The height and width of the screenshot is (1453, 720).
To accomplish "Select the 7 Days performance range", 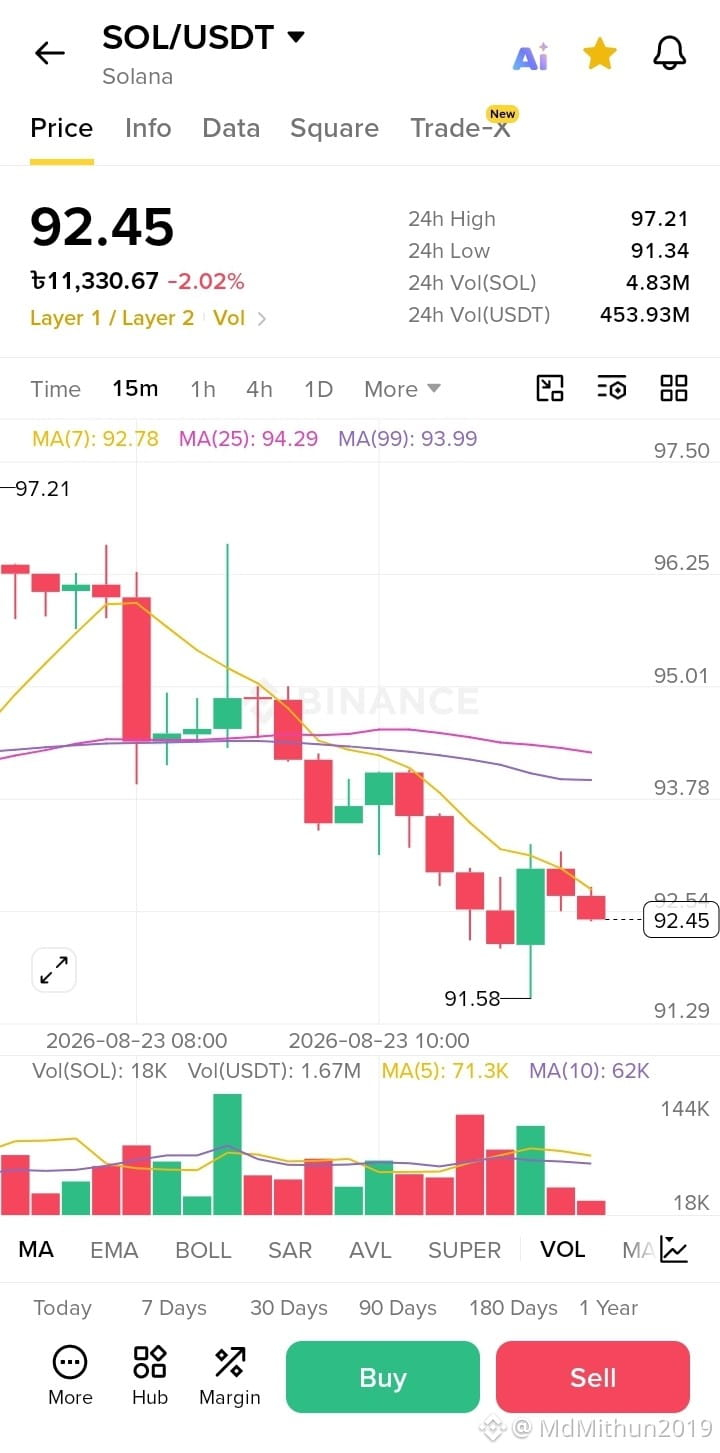I will coord(174,1308).
